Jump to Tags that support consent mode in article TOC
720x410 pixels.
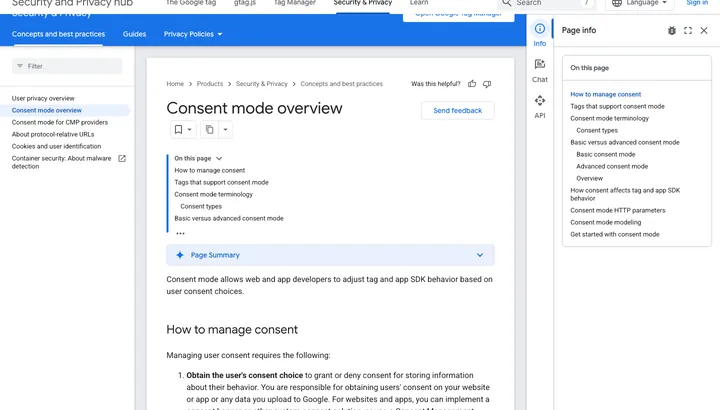coord(221,182)
